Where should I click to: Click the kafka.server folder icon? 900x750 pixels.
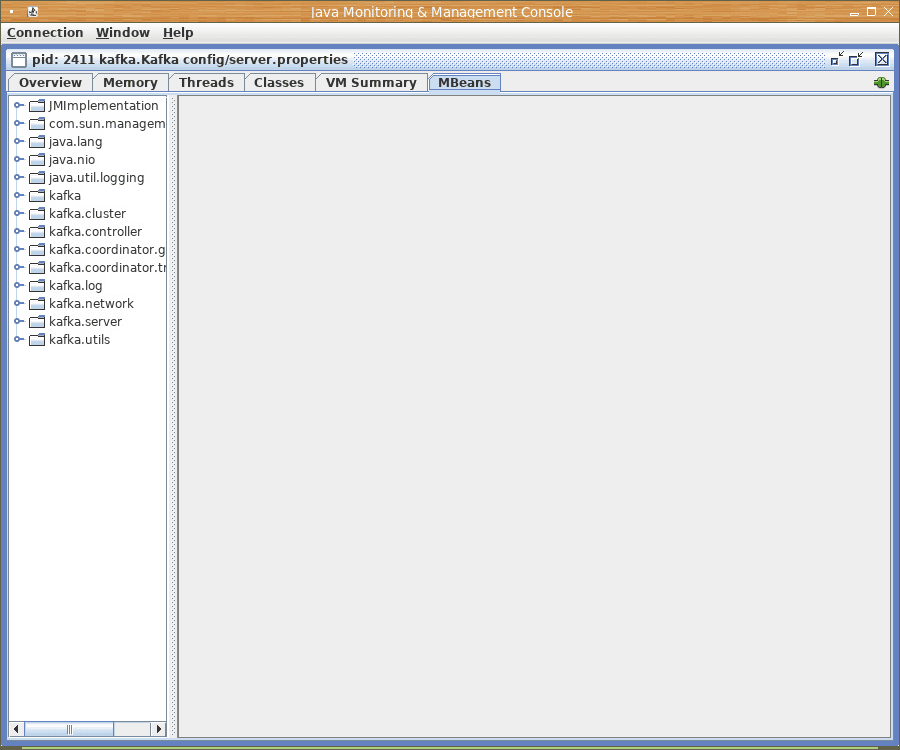coord(37,321)
